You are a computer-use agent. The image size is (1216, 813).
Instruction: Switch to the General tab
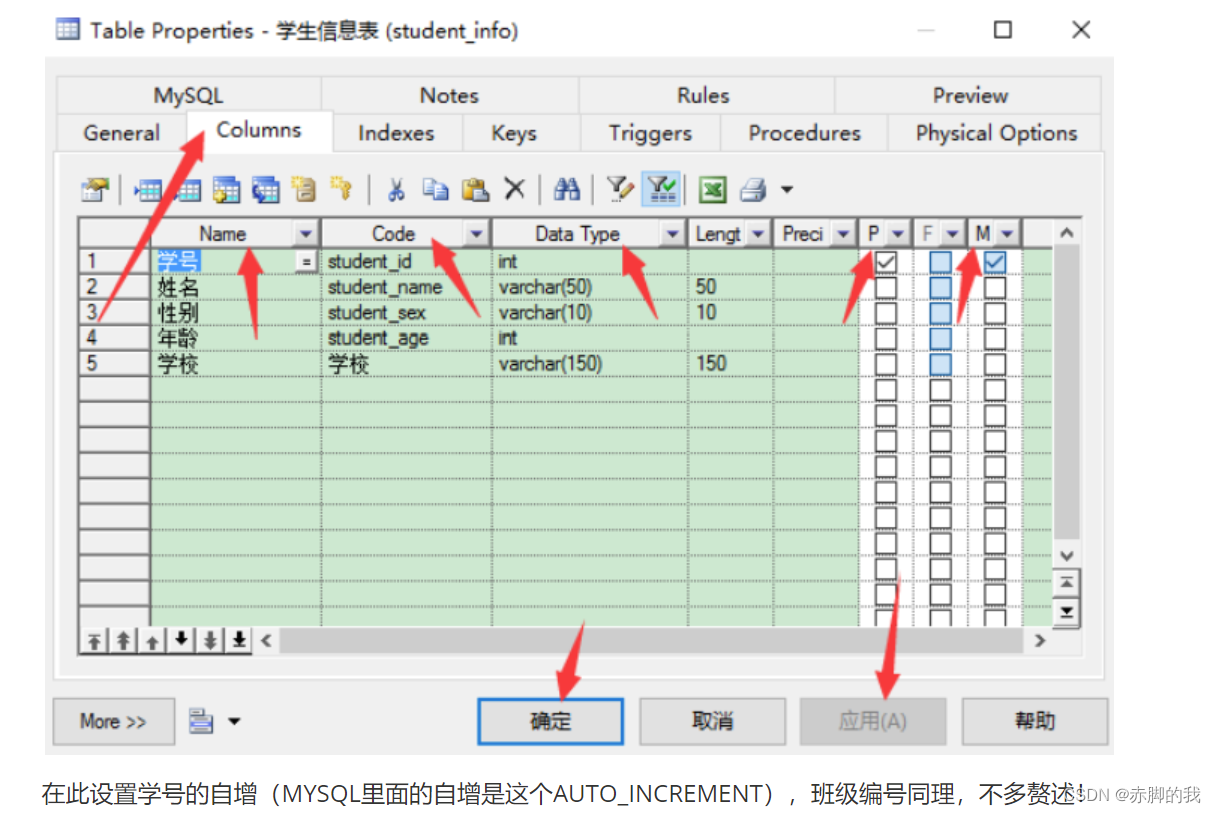click(122, 133)
